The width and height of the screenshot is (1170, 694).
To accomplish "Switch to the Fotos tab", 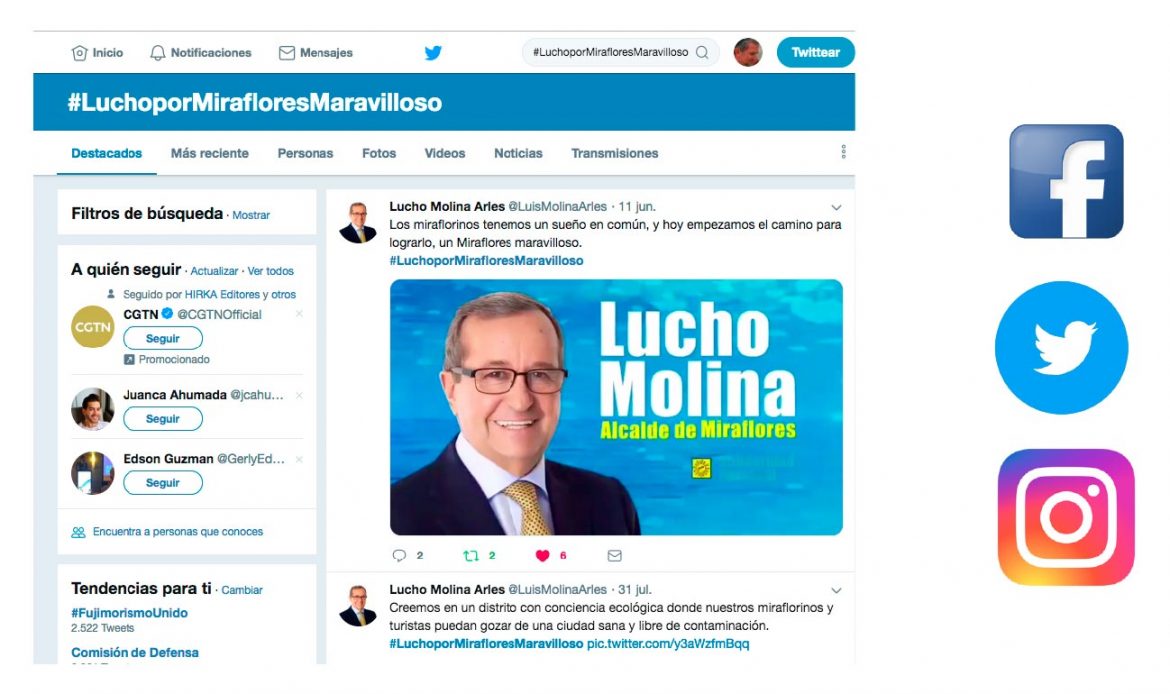I will coord(379,153).
